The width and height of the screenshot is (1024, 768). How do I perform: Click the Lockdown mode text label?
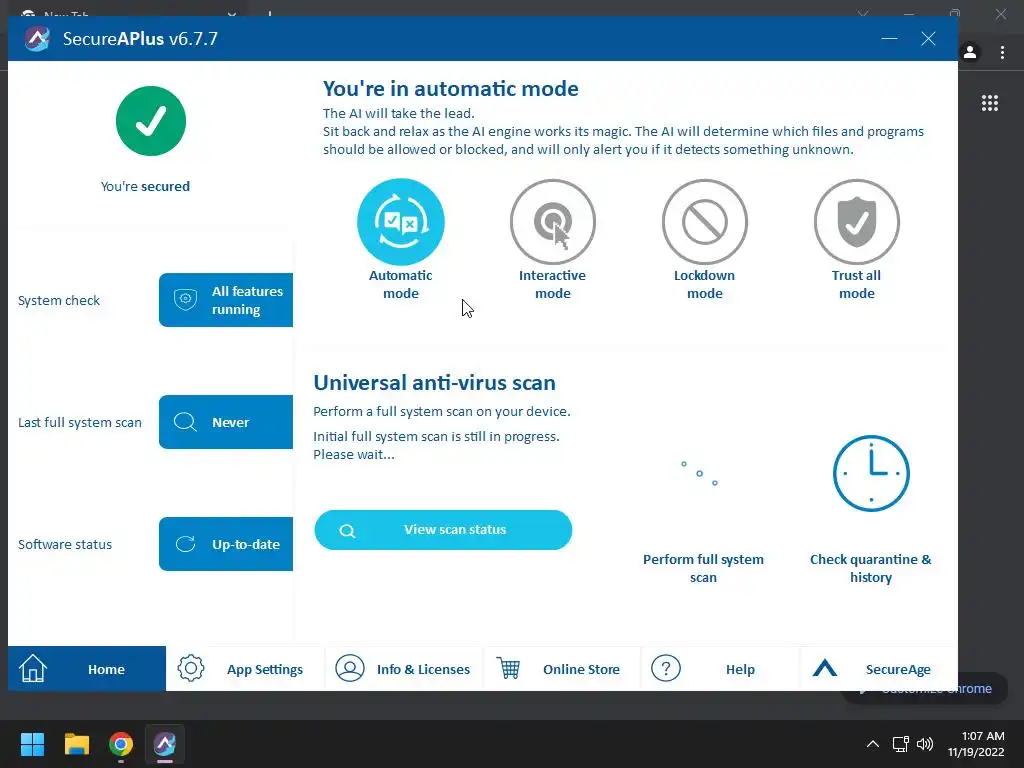click(705, 284)
